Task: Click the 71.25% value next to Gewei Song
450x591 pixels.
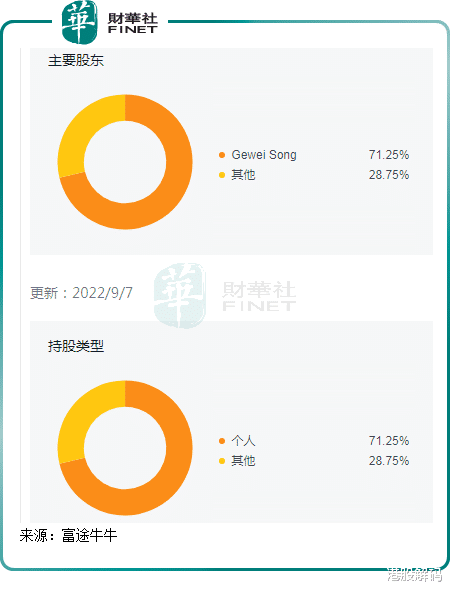Action: 389,155
